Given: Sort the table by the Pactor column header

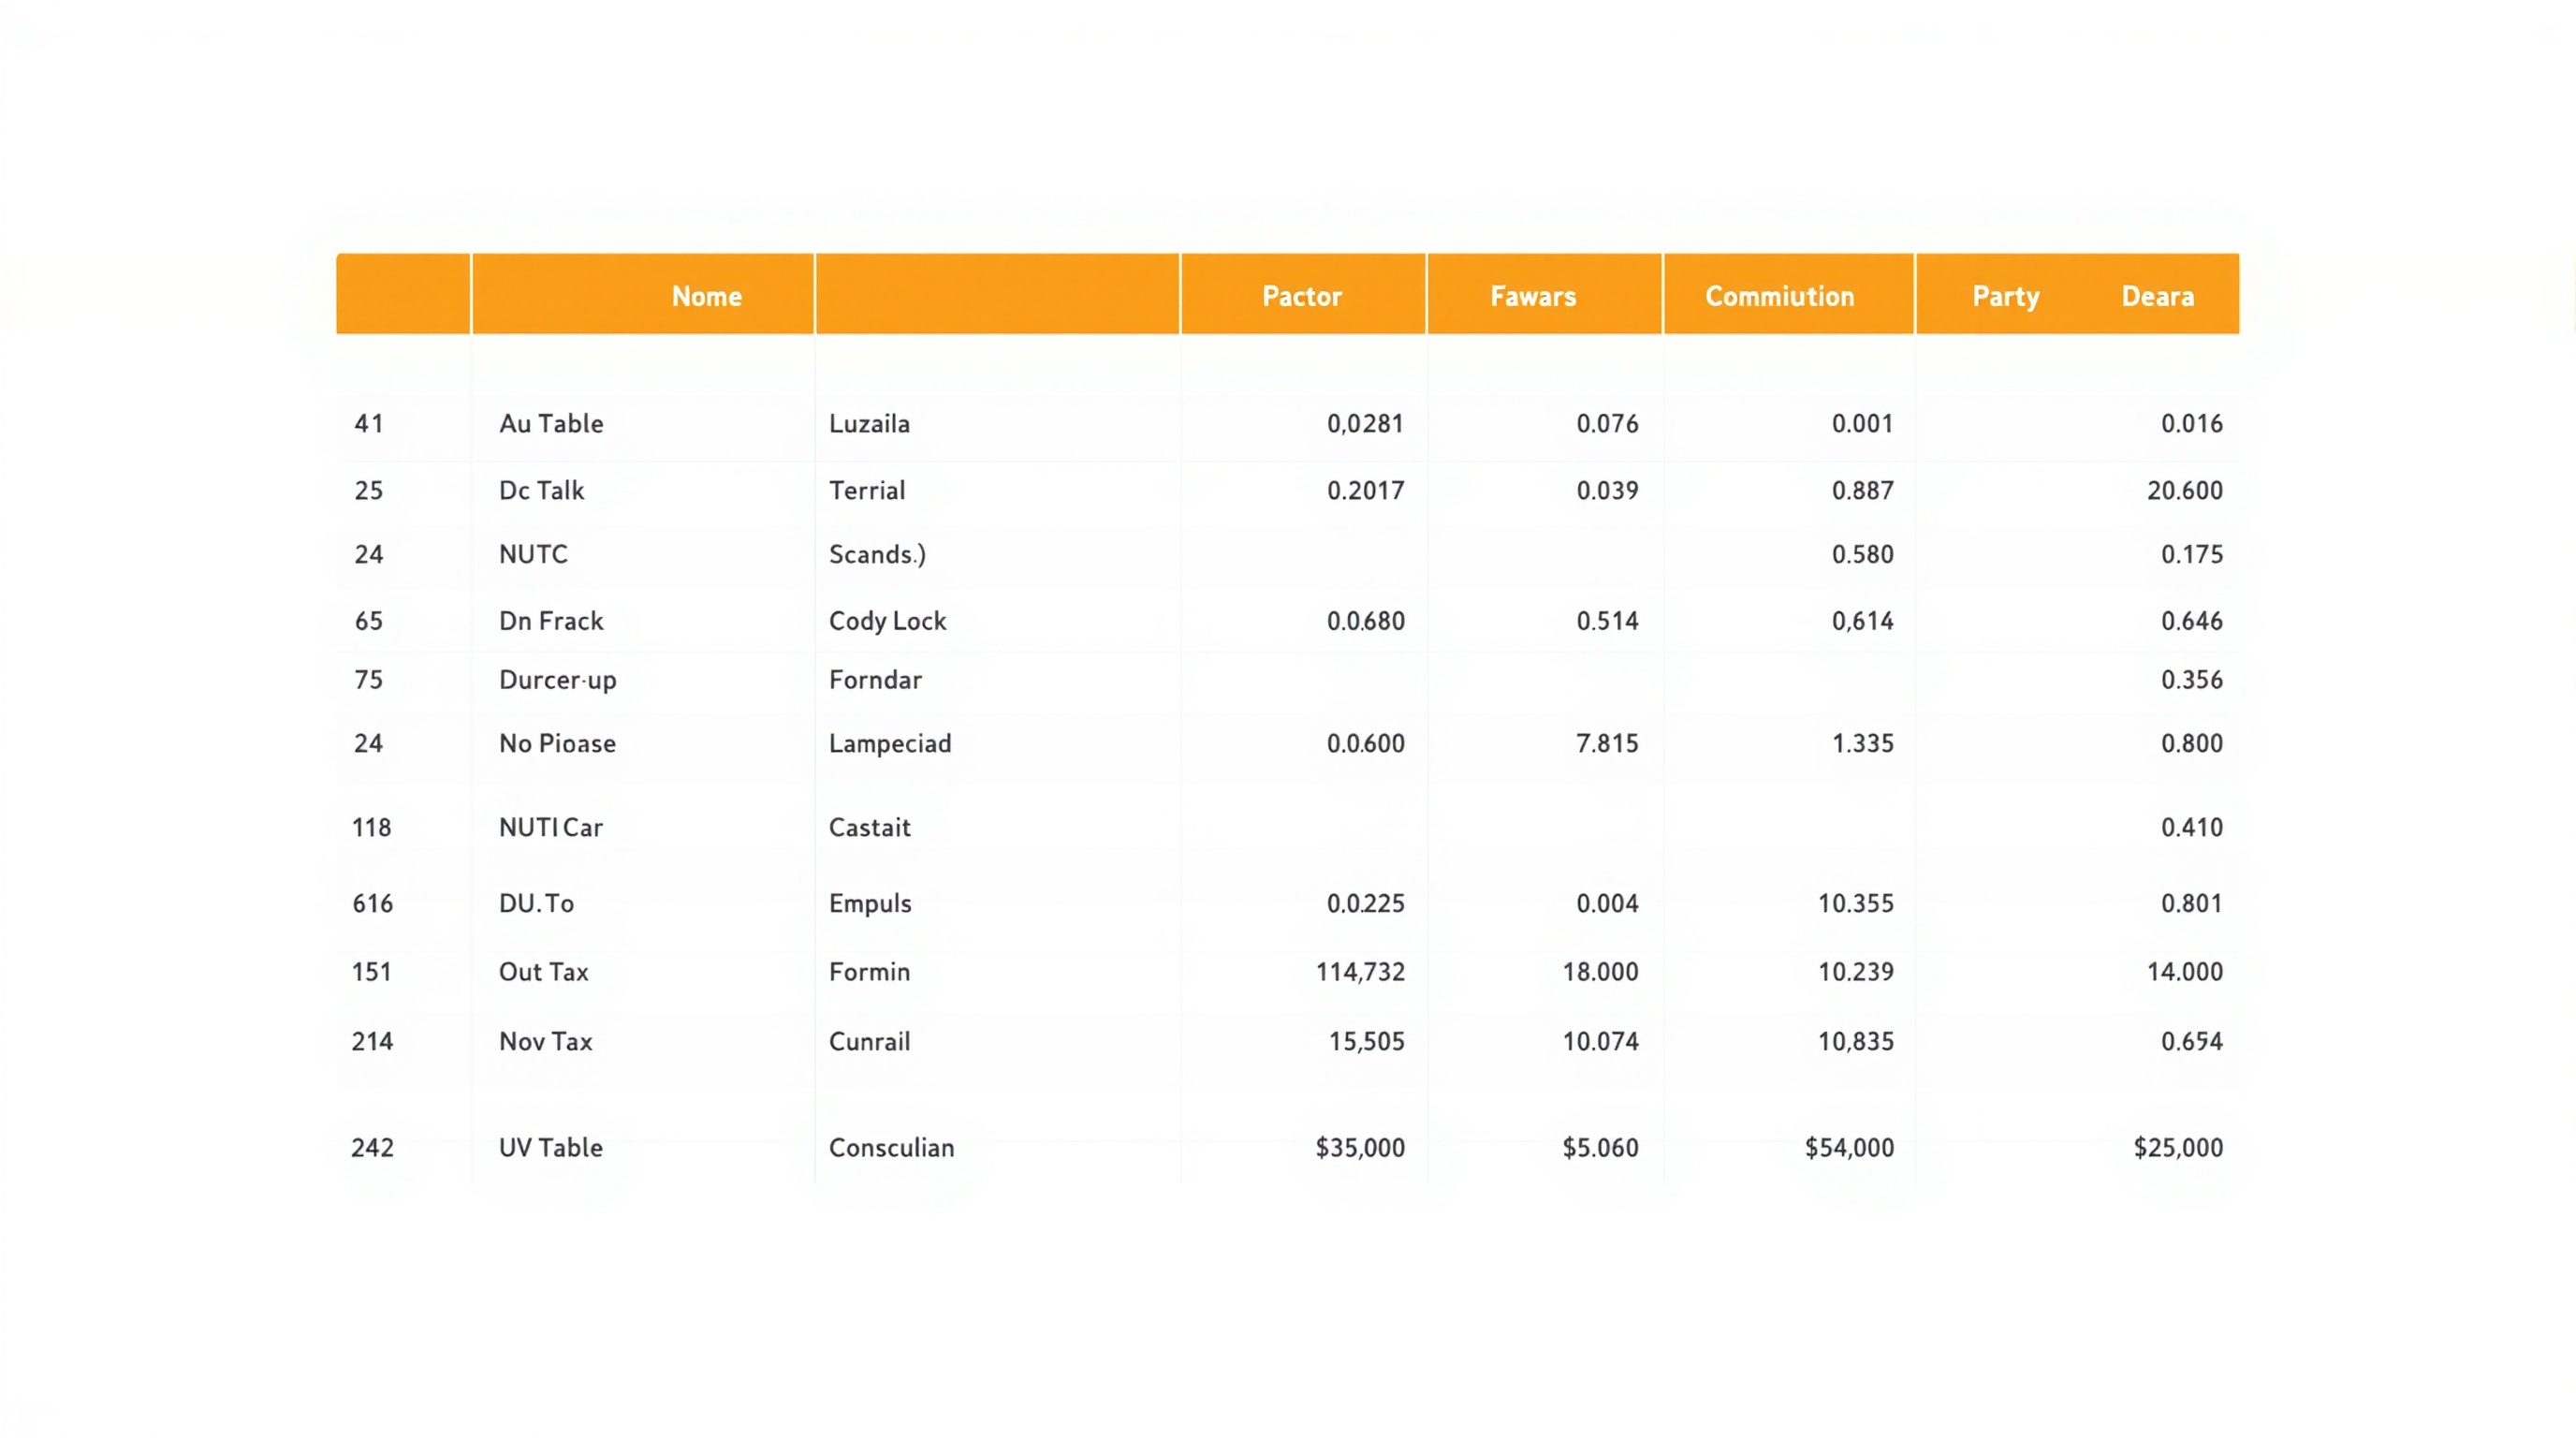Looking at the screenshot, I should point(1302,295).
